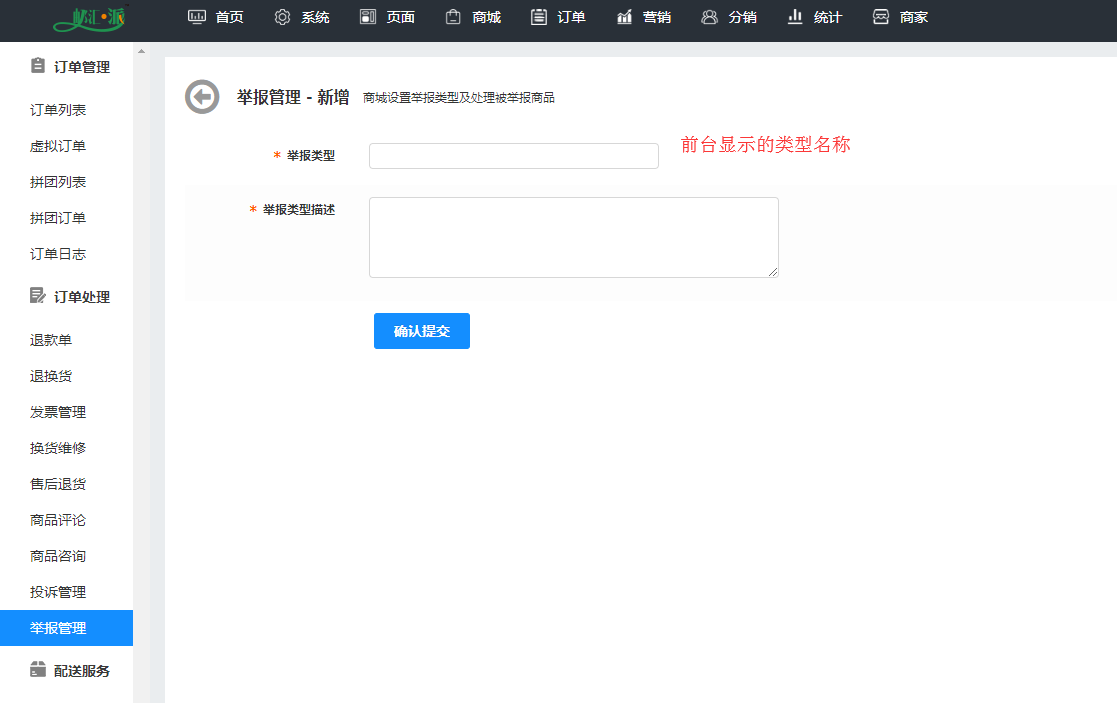Viewport: 1117px width, 703px height.
Task: Go to 投诉管理 in sidebar
Action: pos(58,592)
